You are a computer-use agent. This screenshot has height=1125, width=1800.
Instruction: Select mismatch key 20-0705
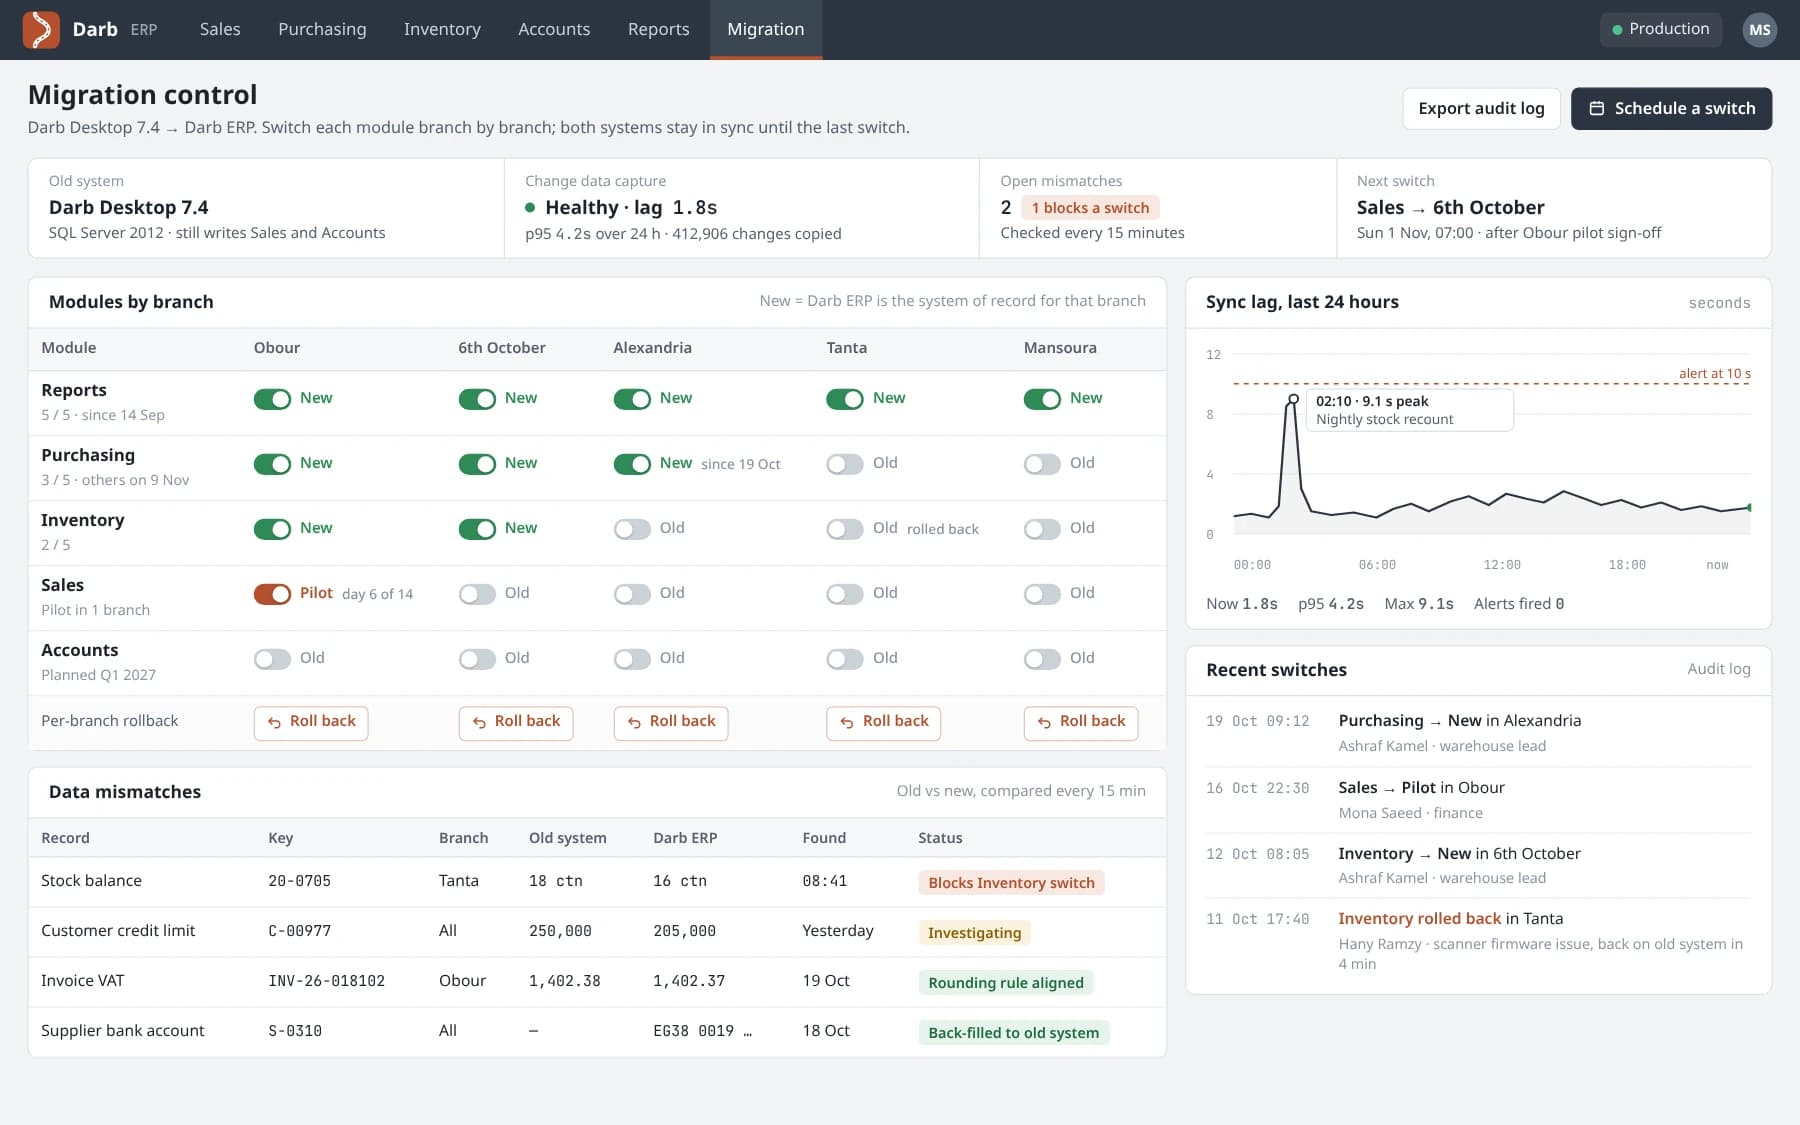[299, 881]
